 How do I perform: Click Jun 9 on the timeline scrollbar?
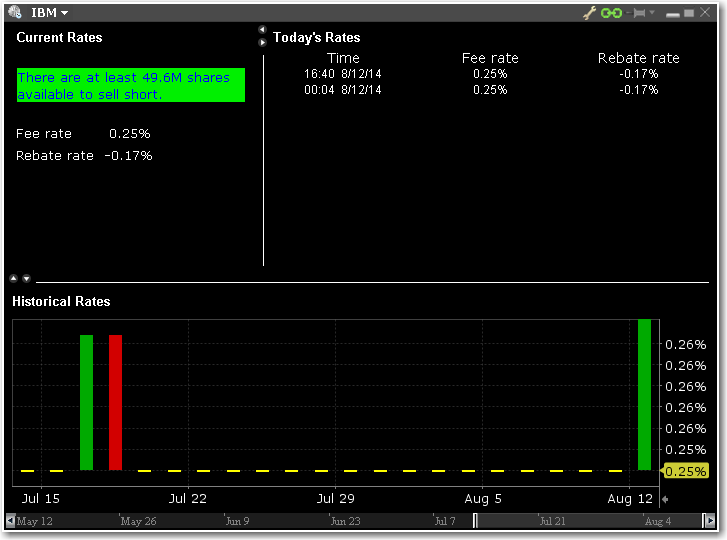point(237,521)
